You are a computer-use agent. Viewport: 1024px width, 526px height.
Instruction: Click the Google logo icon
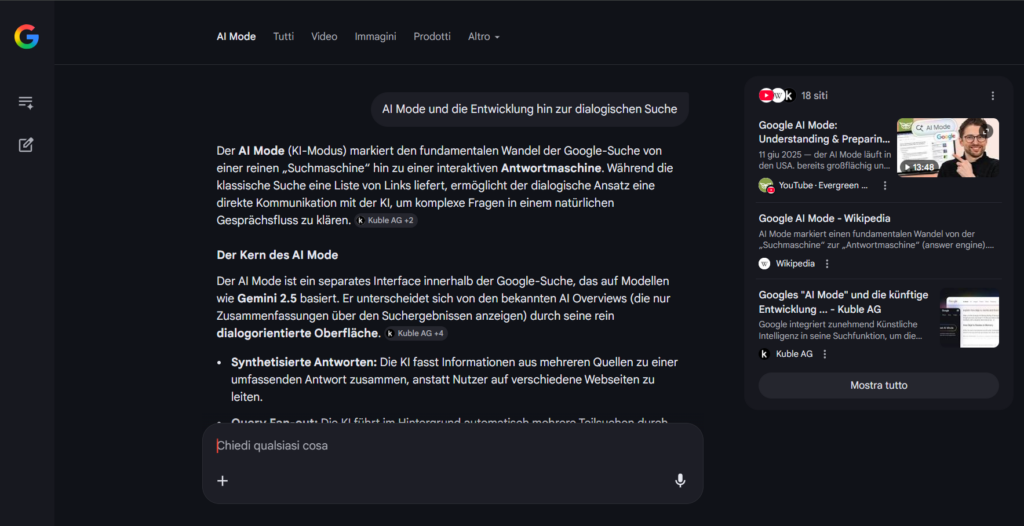point(27,37)
